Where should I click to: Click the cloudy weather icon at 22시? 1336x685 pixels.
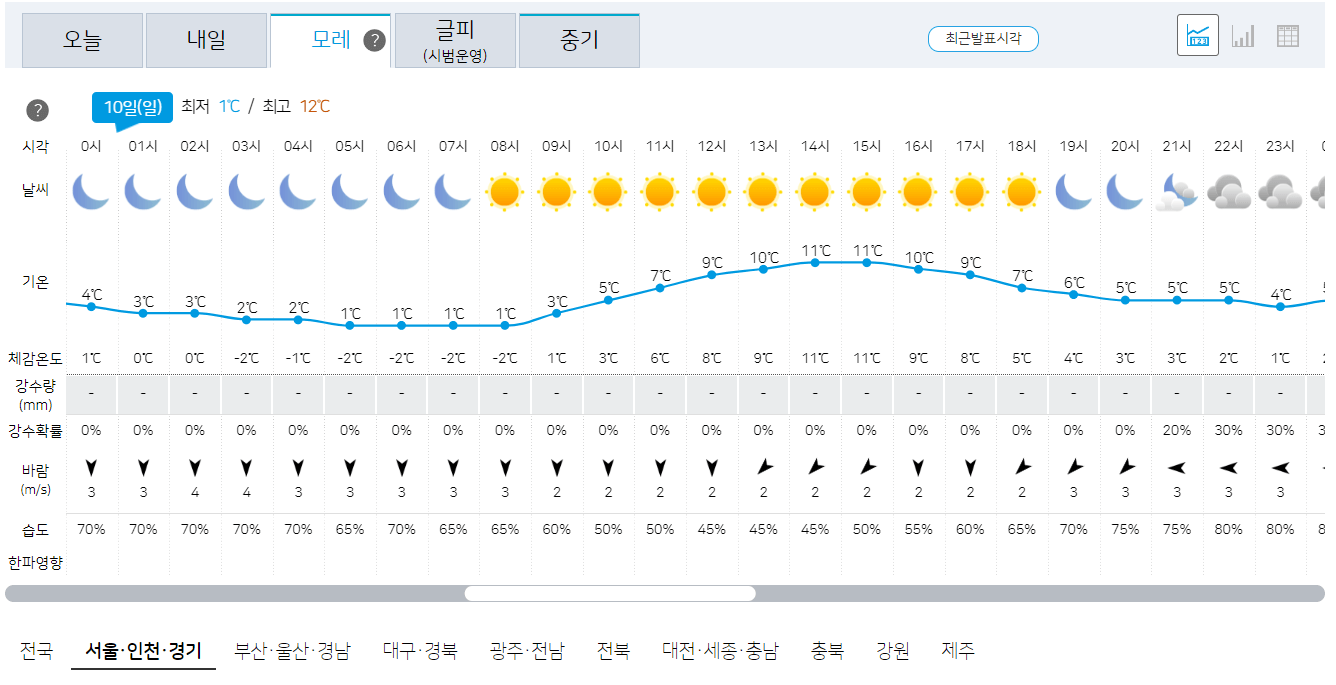tap(1228, 192)
